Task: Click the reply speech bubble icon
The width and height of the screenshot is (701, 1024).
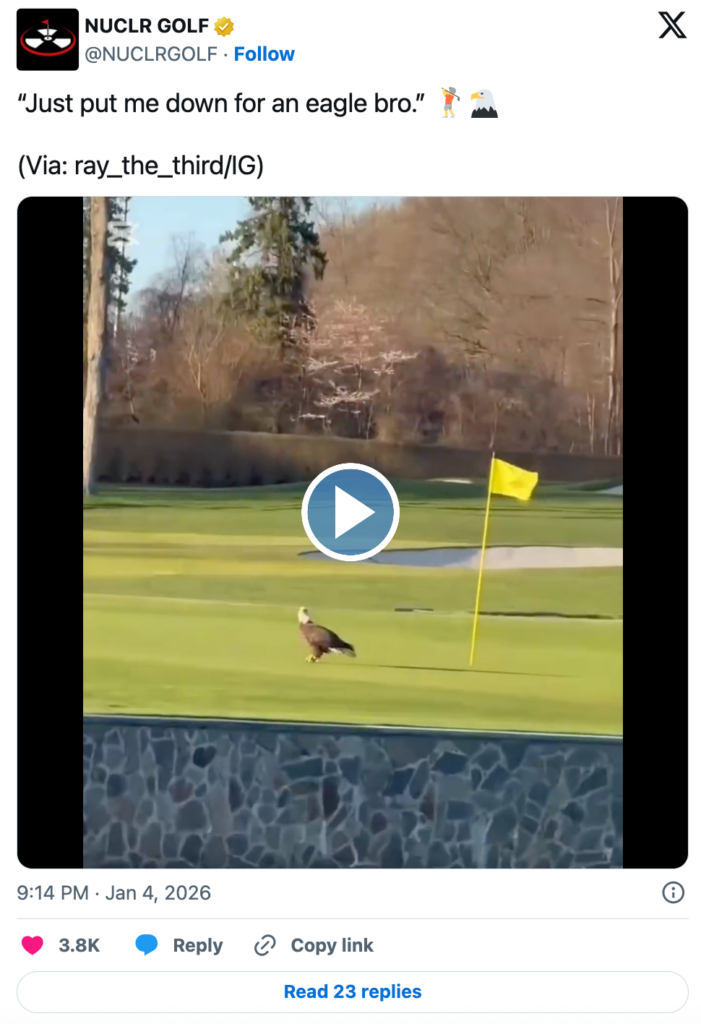Action: [146, 944]
